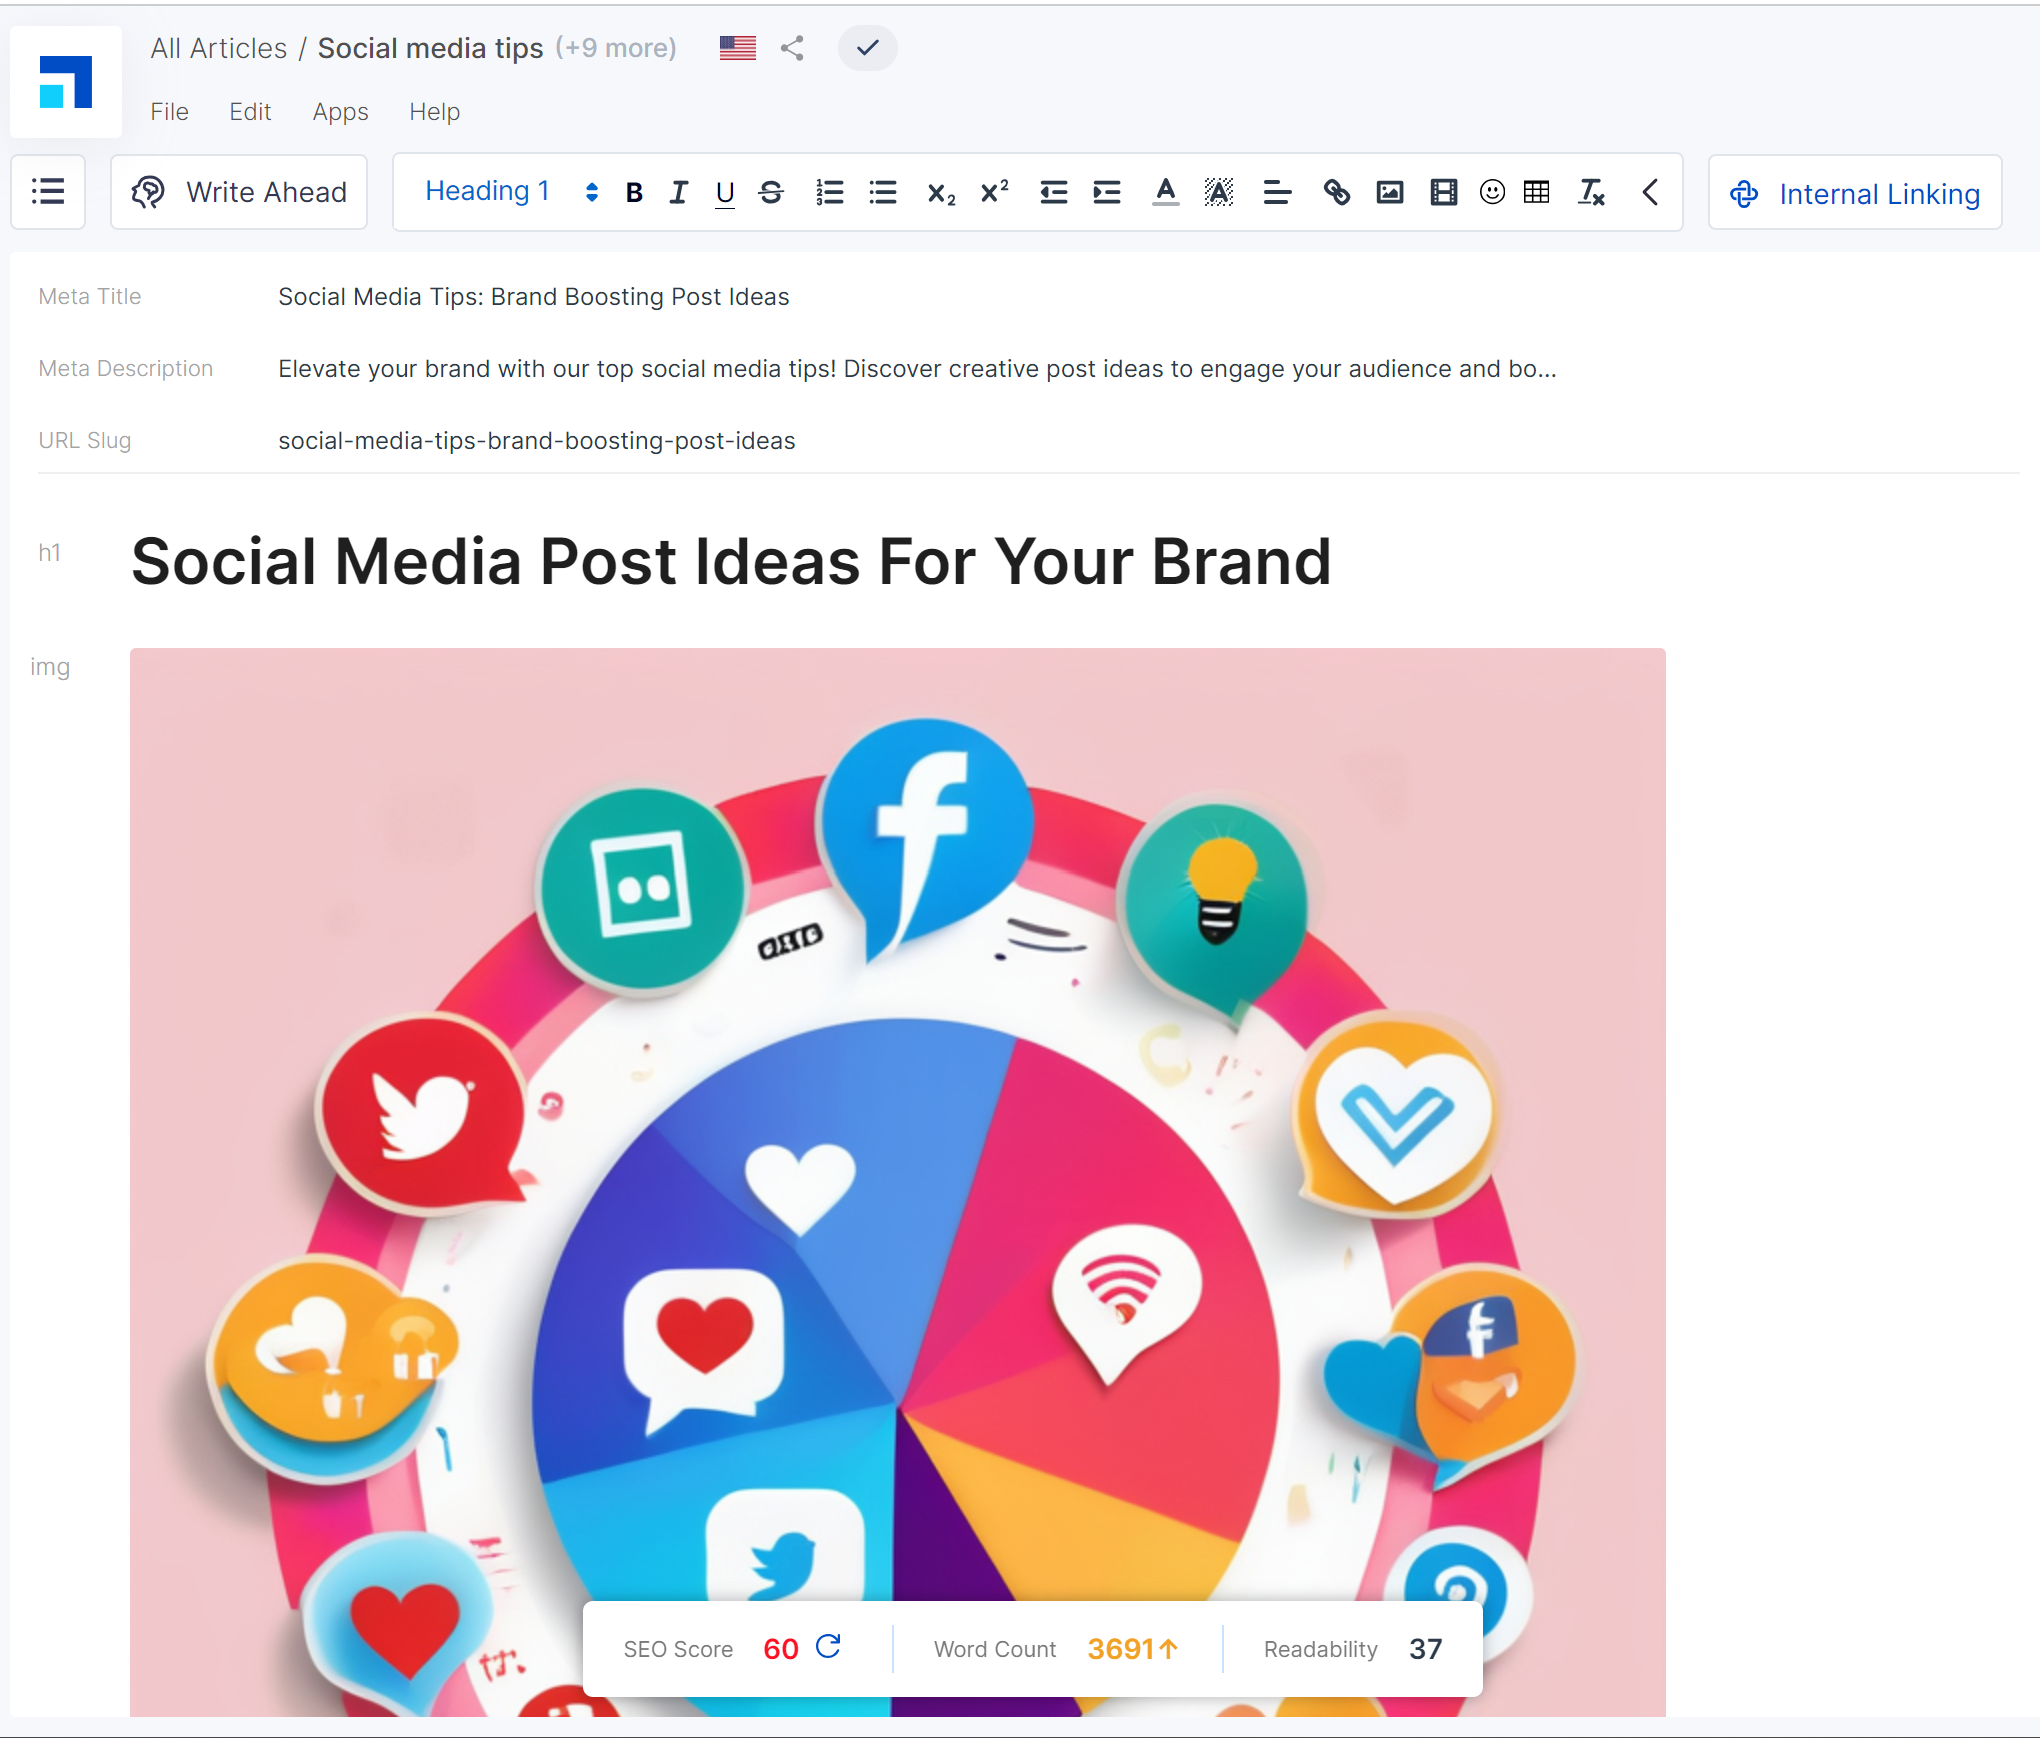
Task: Refresh the SEO Score
Action: [828, 1647]
